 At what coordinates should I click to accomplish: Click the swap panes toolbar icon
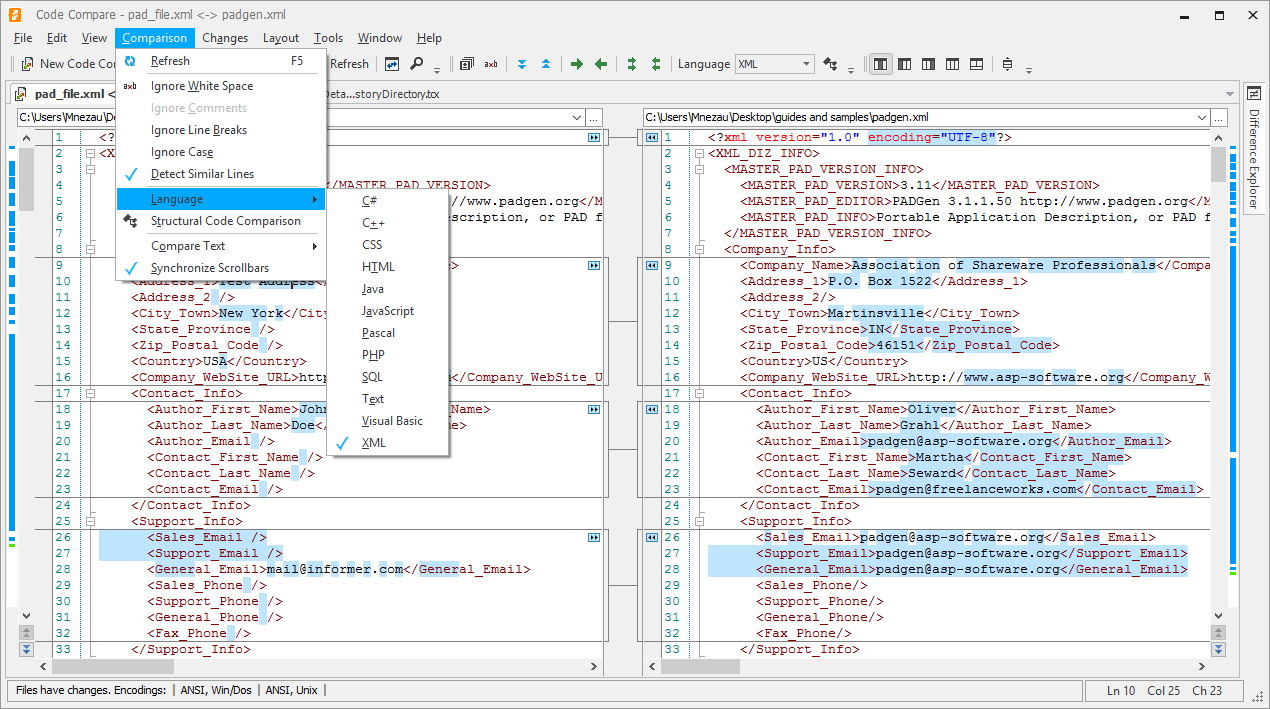(x=392, y=64)
